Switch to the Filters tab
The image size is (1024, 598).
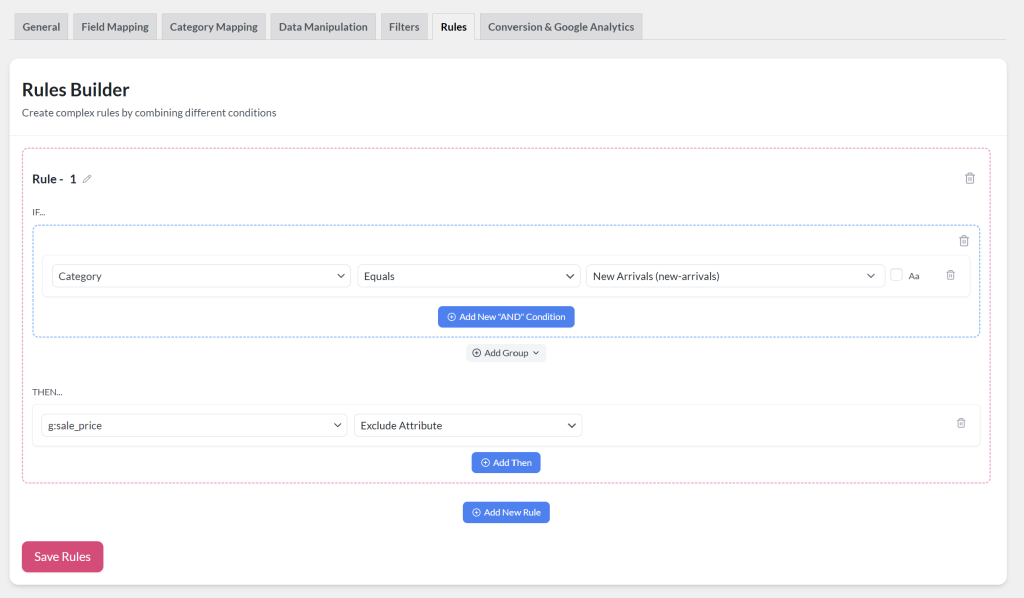point(404,27)
